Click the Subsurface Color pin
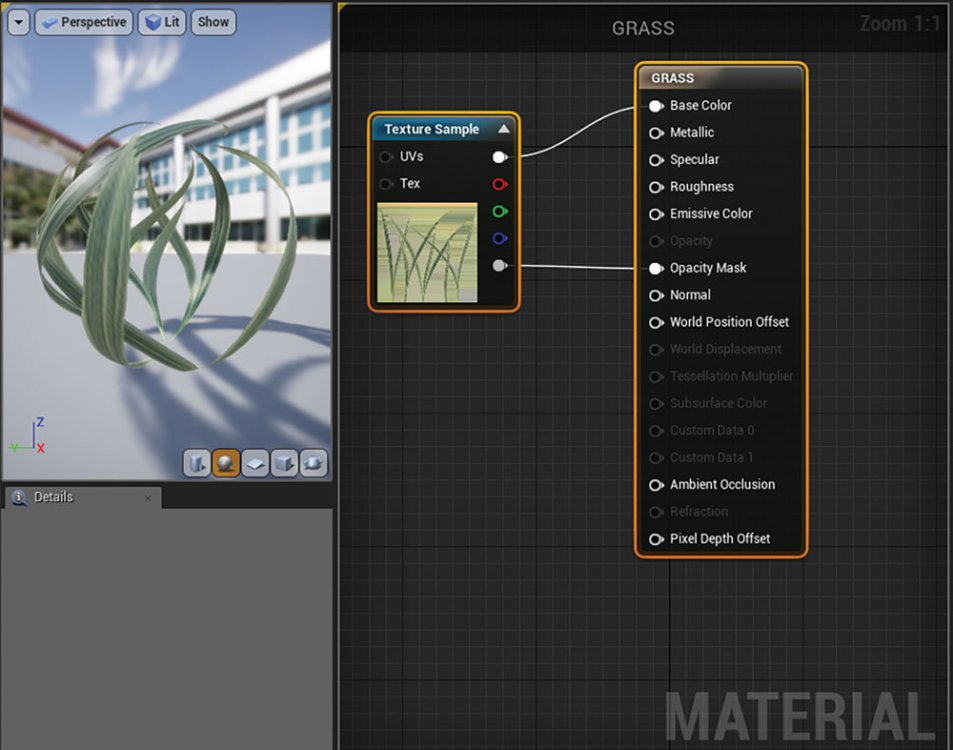 tap(656, 404)
